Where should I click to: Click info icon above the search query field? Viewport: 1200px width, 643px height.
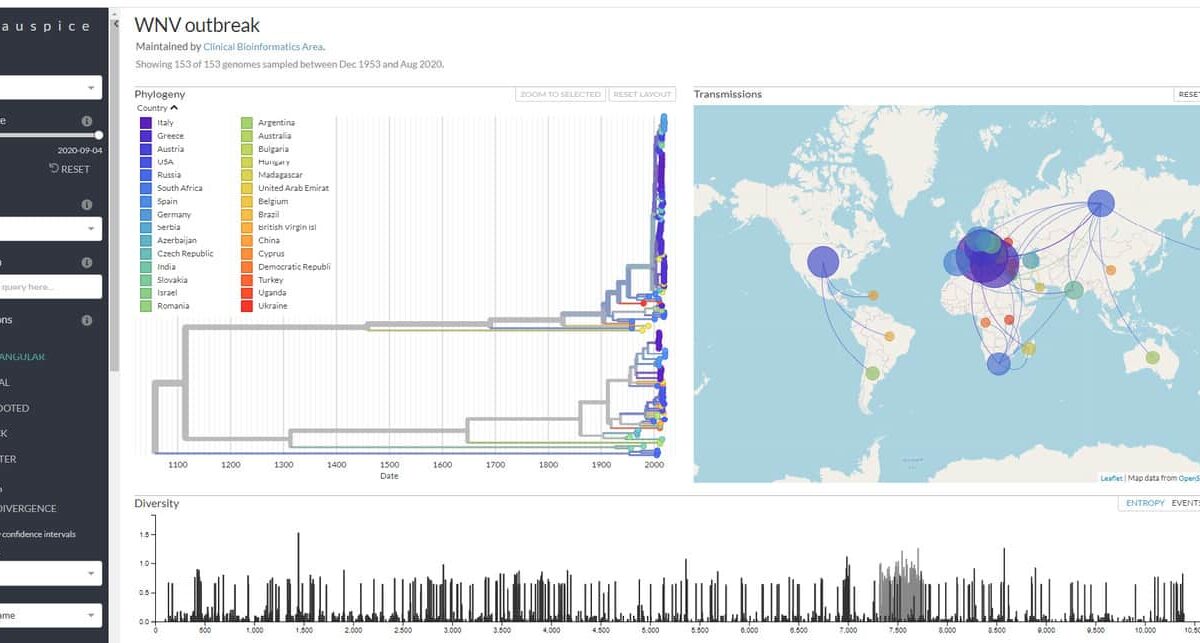pyautogui.click(x=87, y=262)
